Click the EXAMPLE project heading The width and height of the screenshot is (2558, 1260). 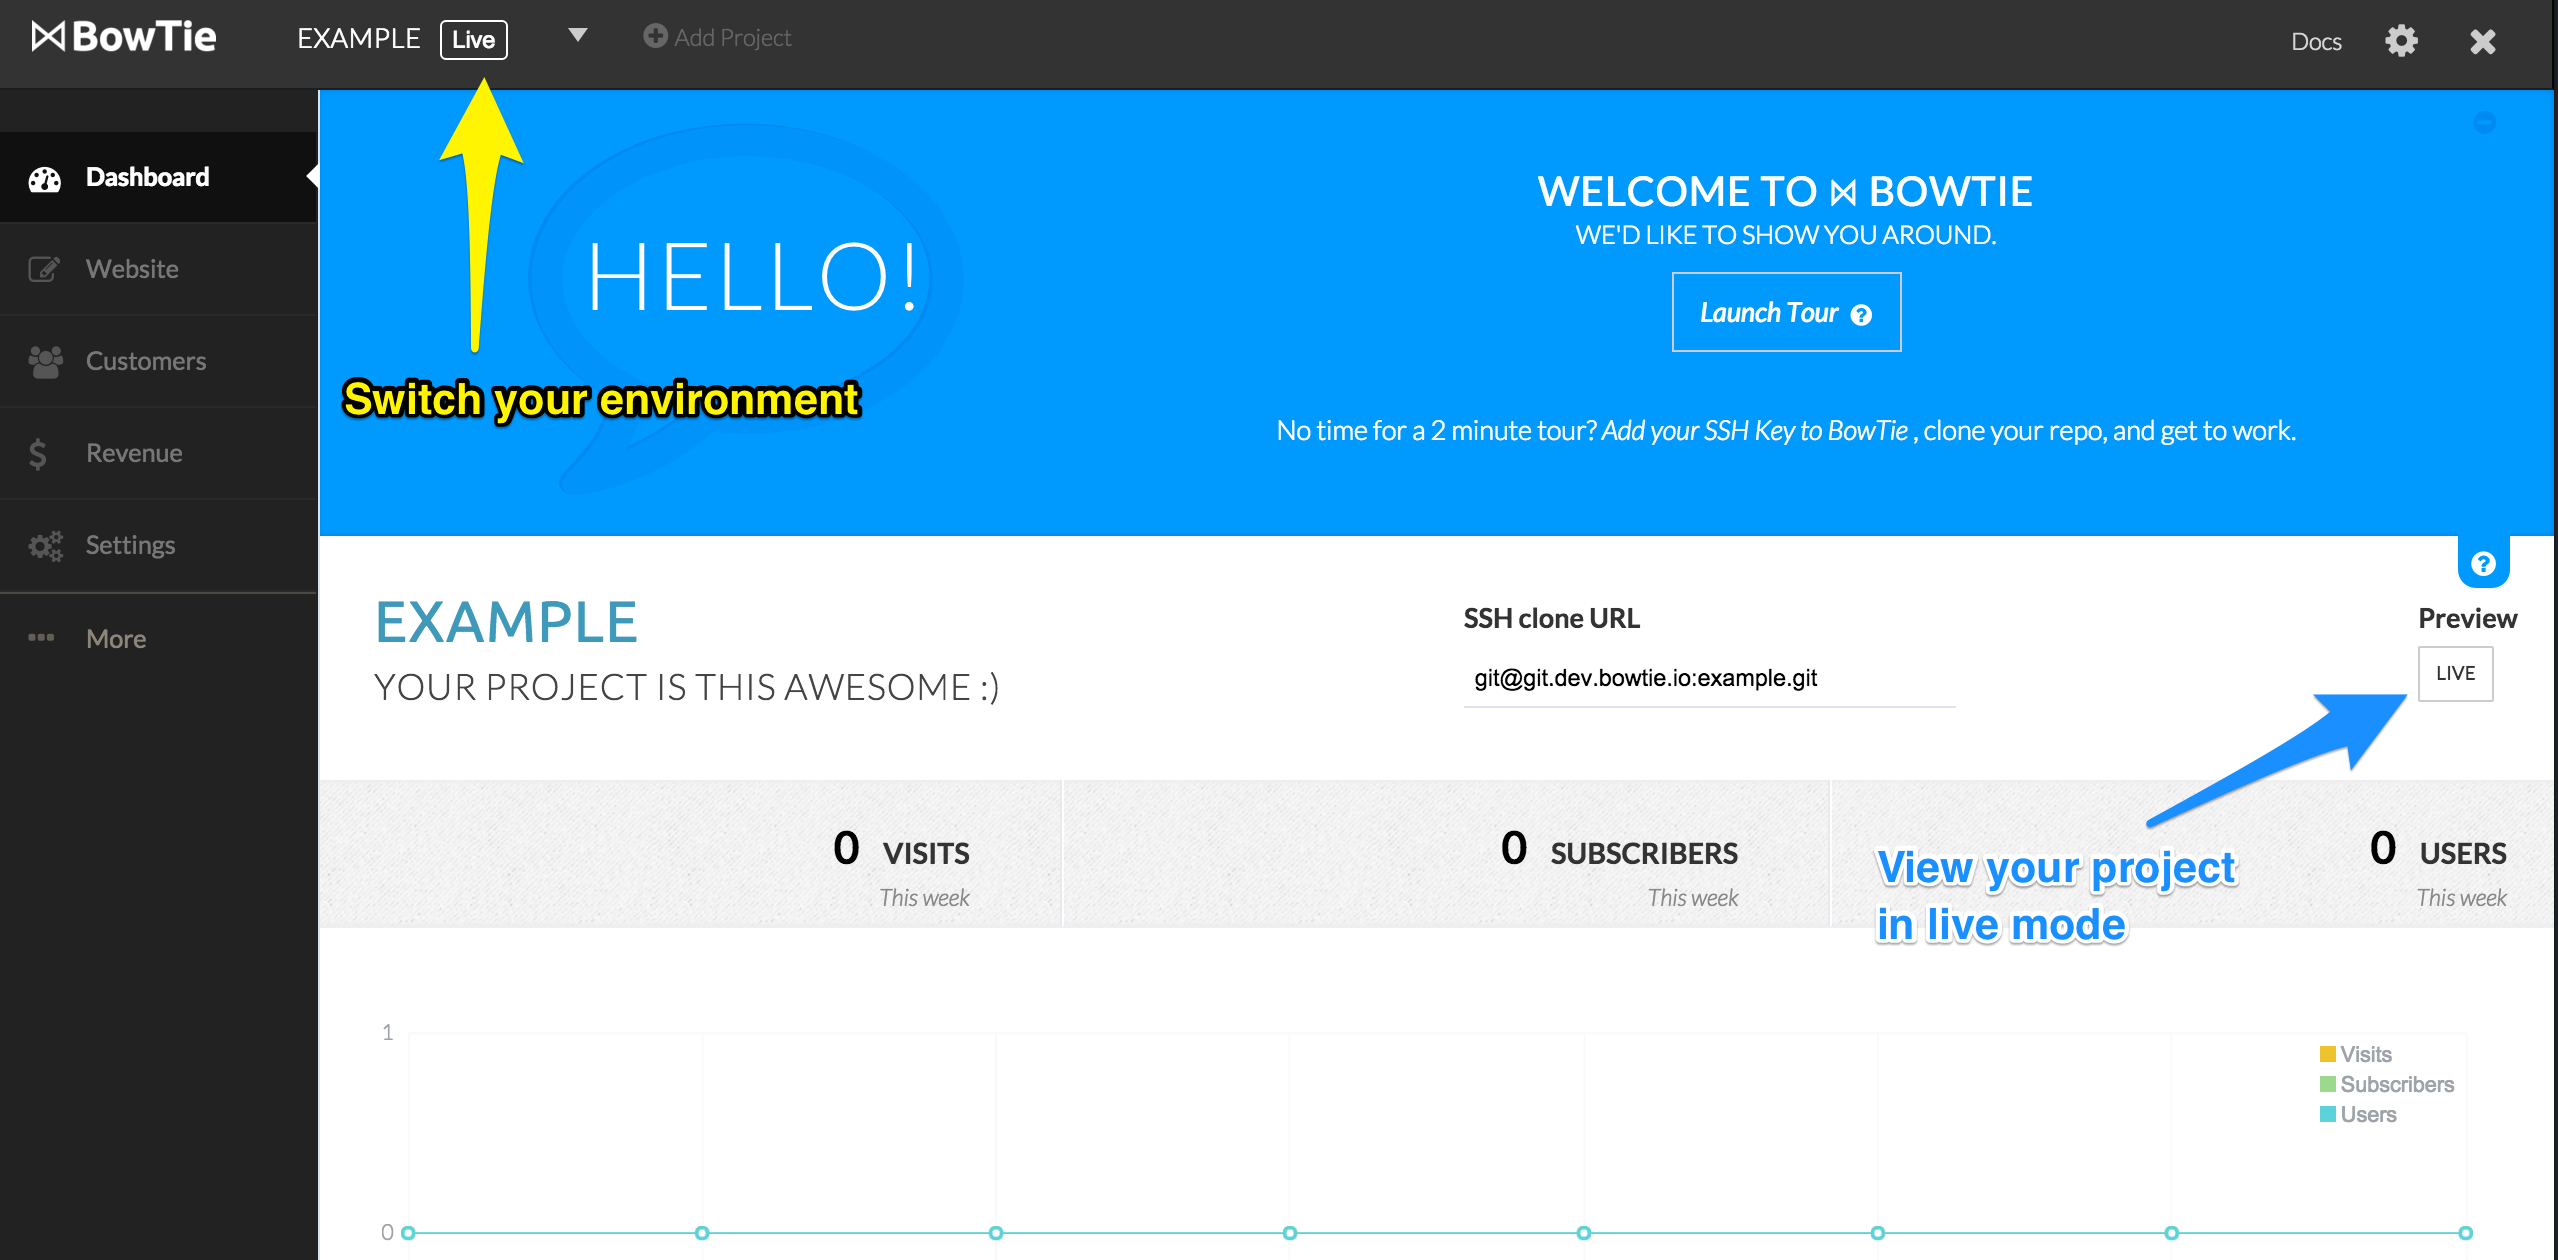tap(506, 622)
